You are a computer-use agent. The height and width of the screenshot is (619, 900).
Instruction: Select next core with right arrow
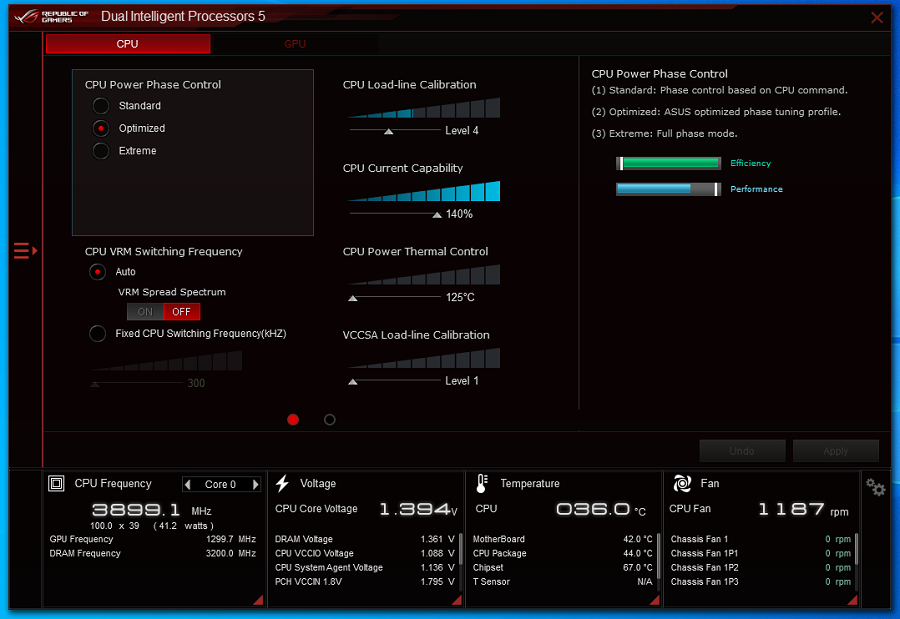[x=255, y=485]
